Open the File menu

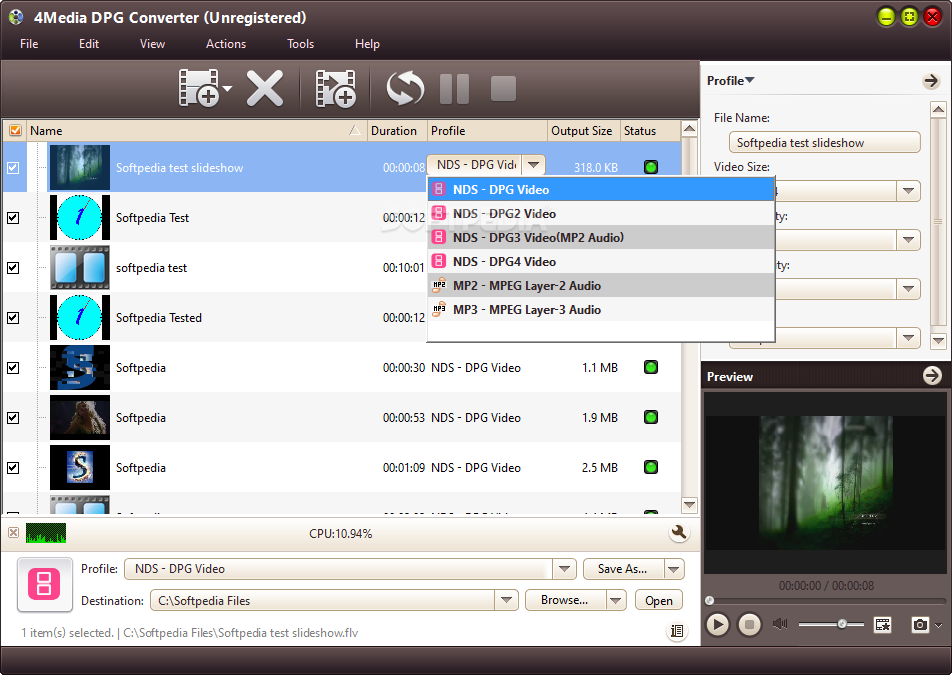point(29,44)
